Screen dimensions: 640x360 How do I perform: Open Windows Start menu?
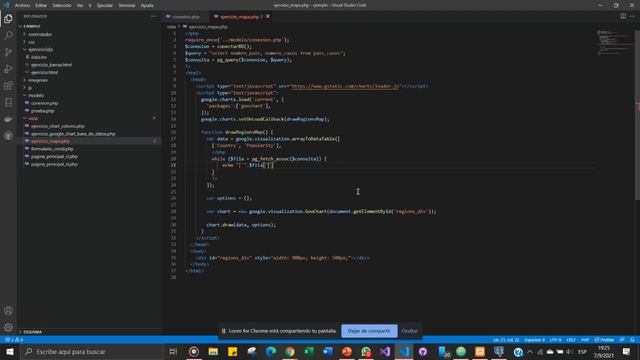coord(9,351)
